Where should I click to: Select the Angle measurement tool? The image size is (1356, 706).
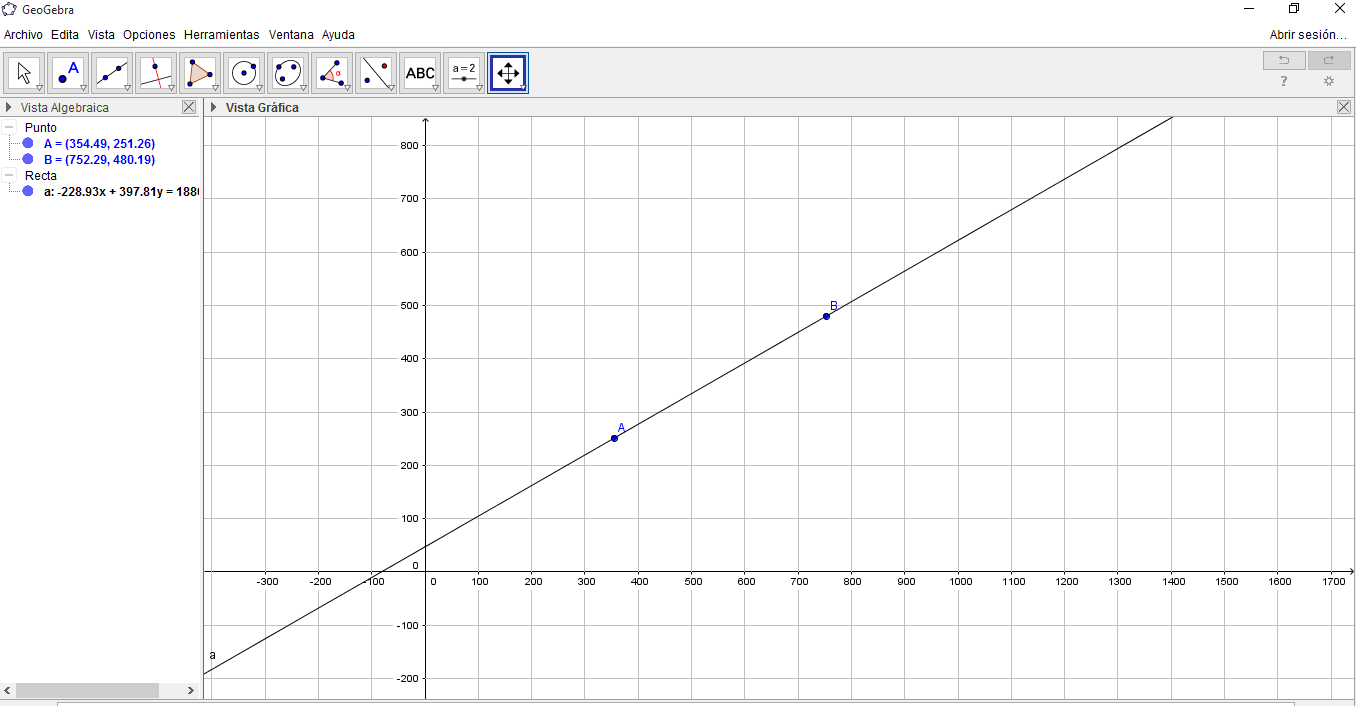point(331,71)
